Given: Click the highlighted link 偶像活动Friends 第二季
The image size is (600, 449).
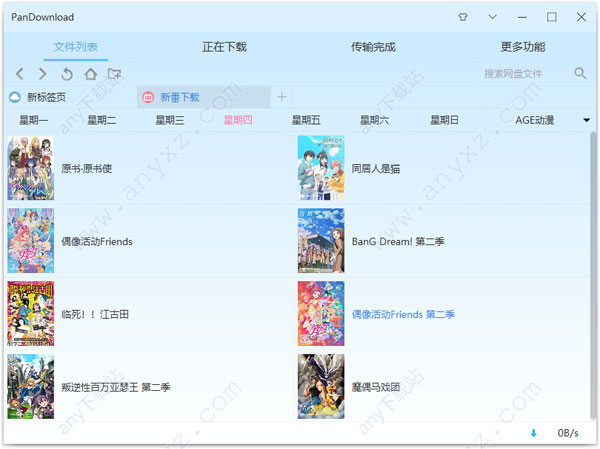Looking at the screenshot, I should tap(403, 314).
